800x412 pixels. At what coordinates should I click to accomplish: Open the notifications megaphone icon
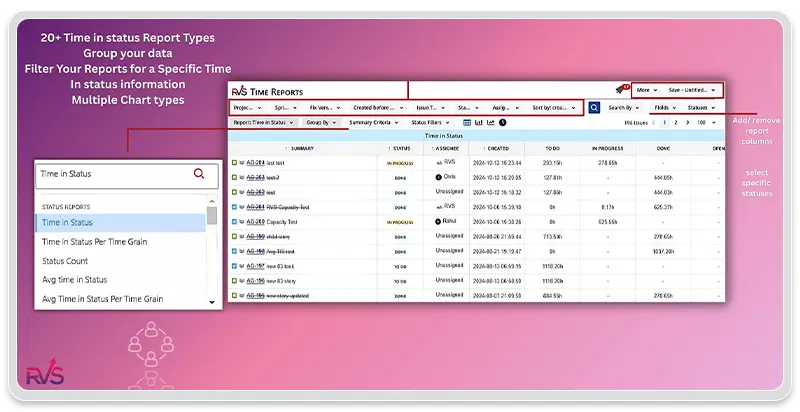621,89
